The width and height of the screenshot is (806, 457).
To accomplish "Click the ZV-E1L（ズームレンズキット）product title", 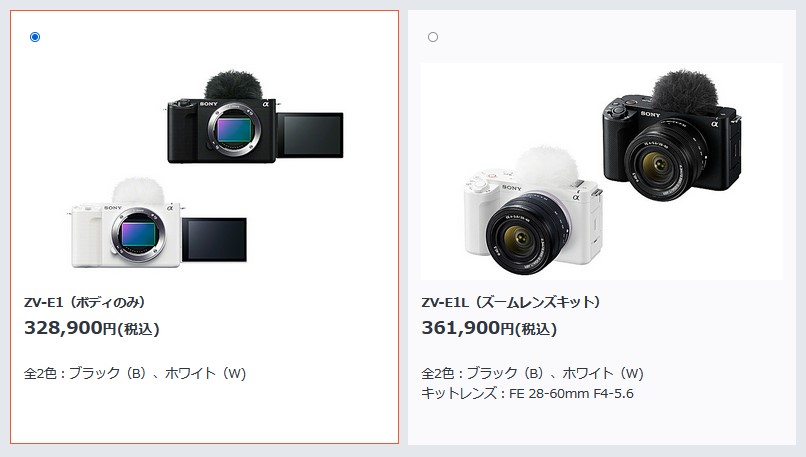I will [x=510, y=302].
